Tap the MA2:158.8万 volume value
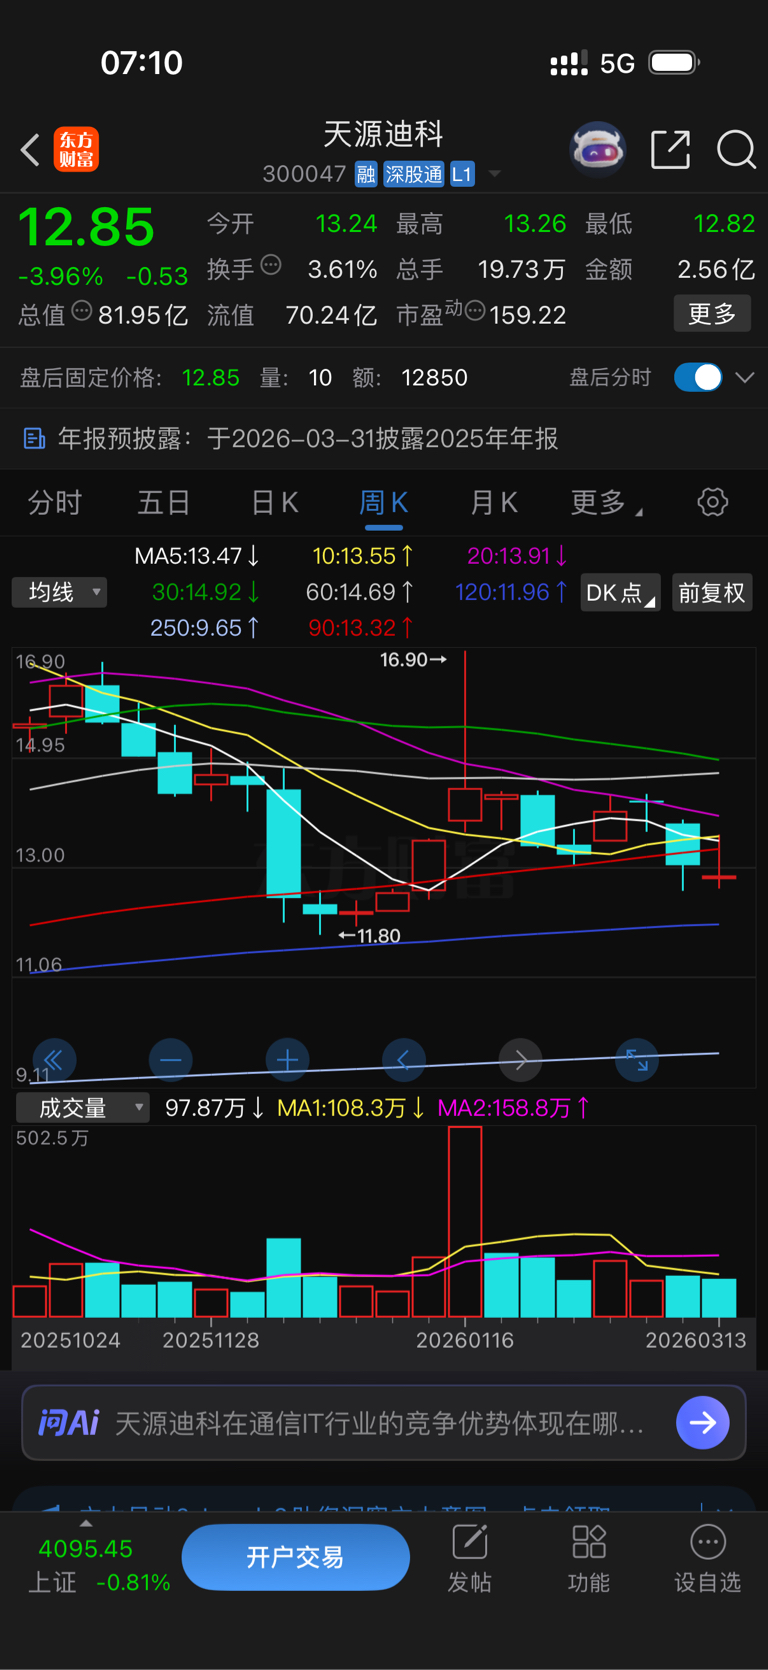 [514, 1108]
